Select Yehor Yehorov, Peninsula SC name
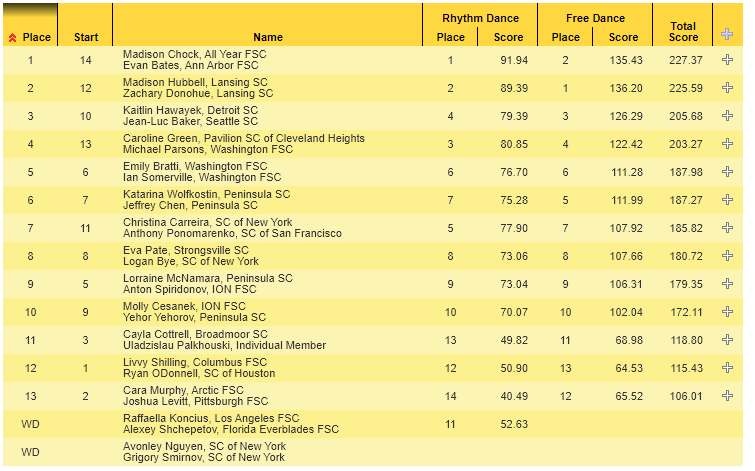This screenshot has height=471, width=755. [194, 317]
